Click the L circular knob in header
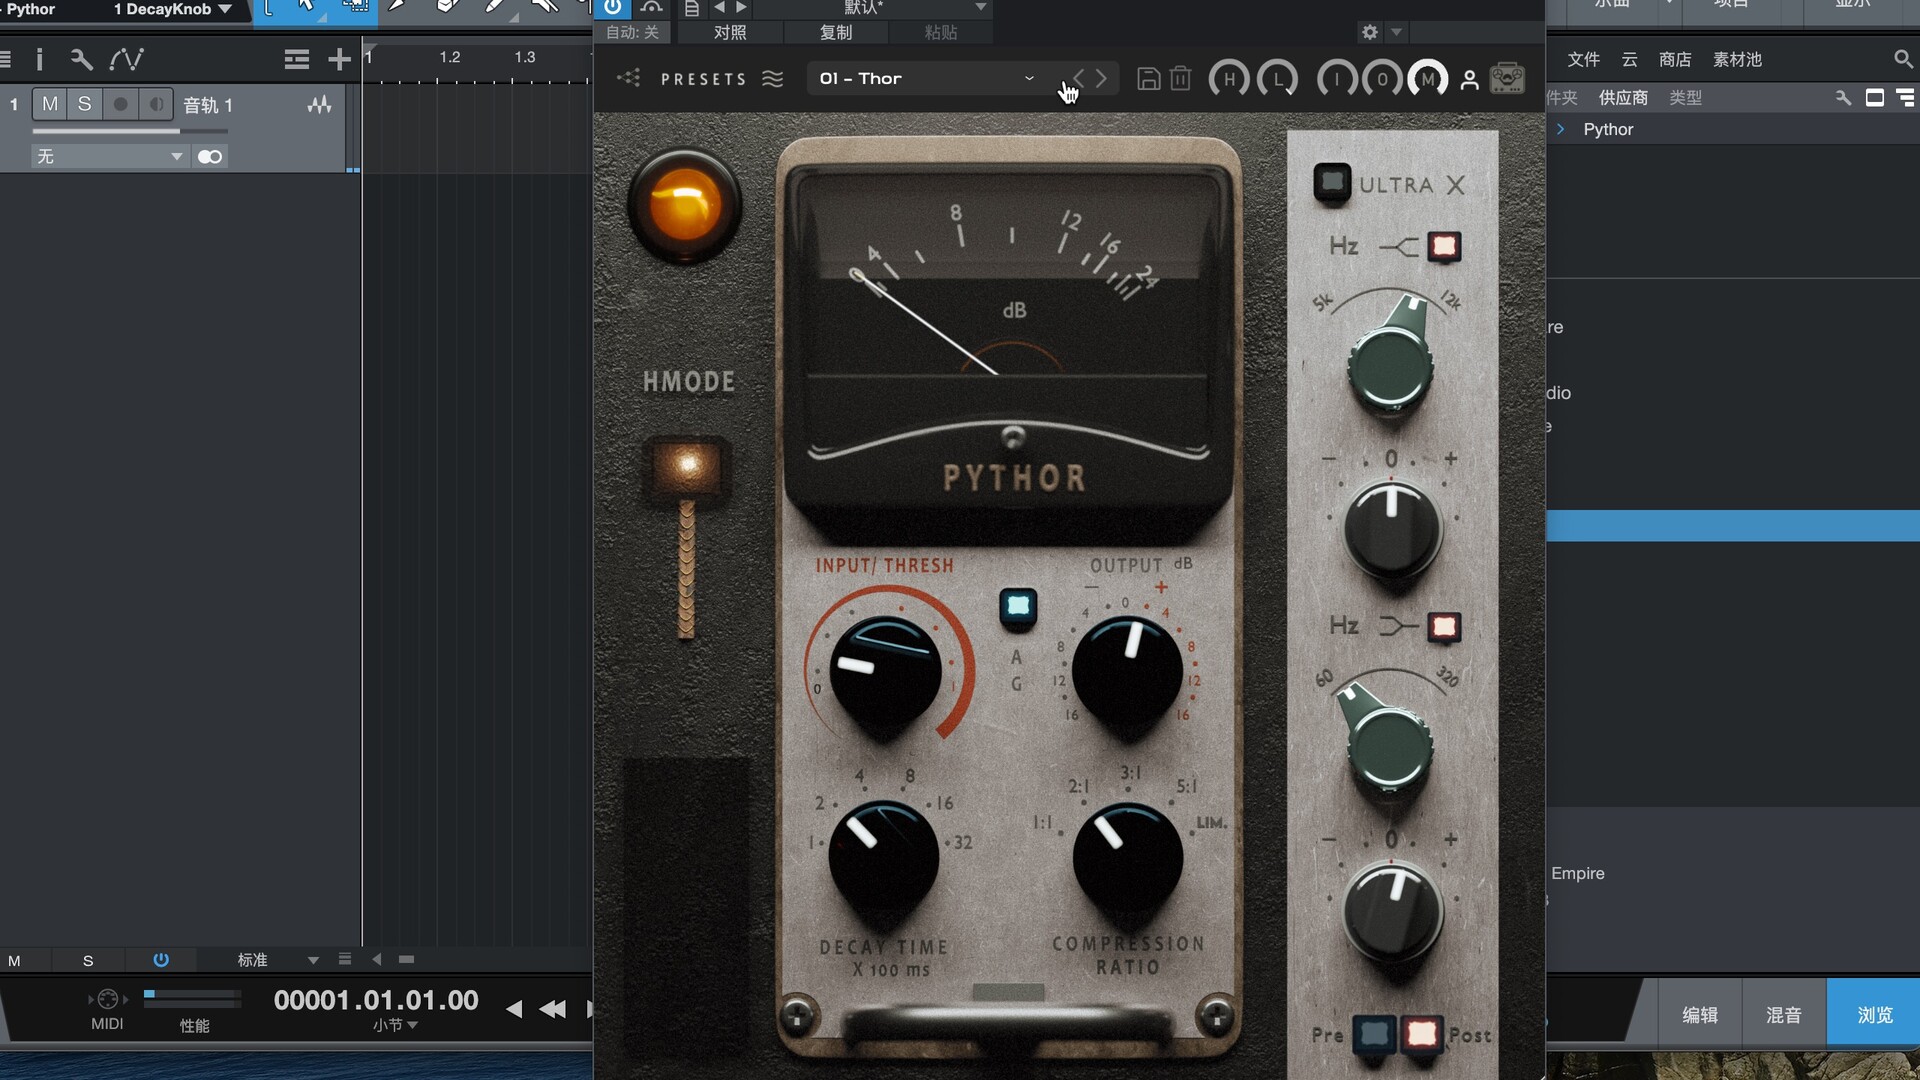The width and height of the screenshot is (1920, 1080). pos(1278,78)
